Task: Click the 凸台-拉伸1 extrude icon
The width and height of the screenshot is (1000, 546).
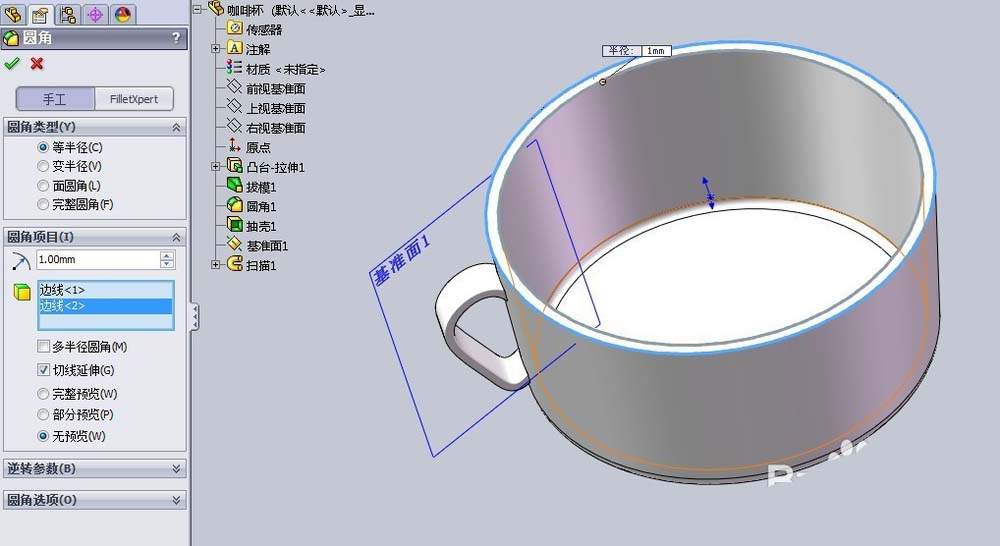Action: (235, 166)
